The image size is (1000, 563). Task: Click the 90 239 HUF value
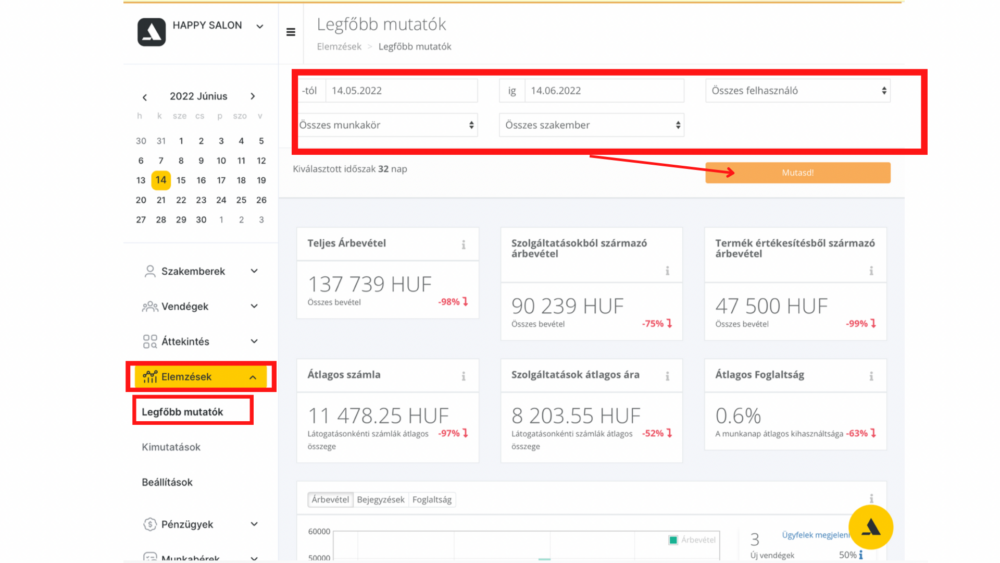(x=568, y=306)
